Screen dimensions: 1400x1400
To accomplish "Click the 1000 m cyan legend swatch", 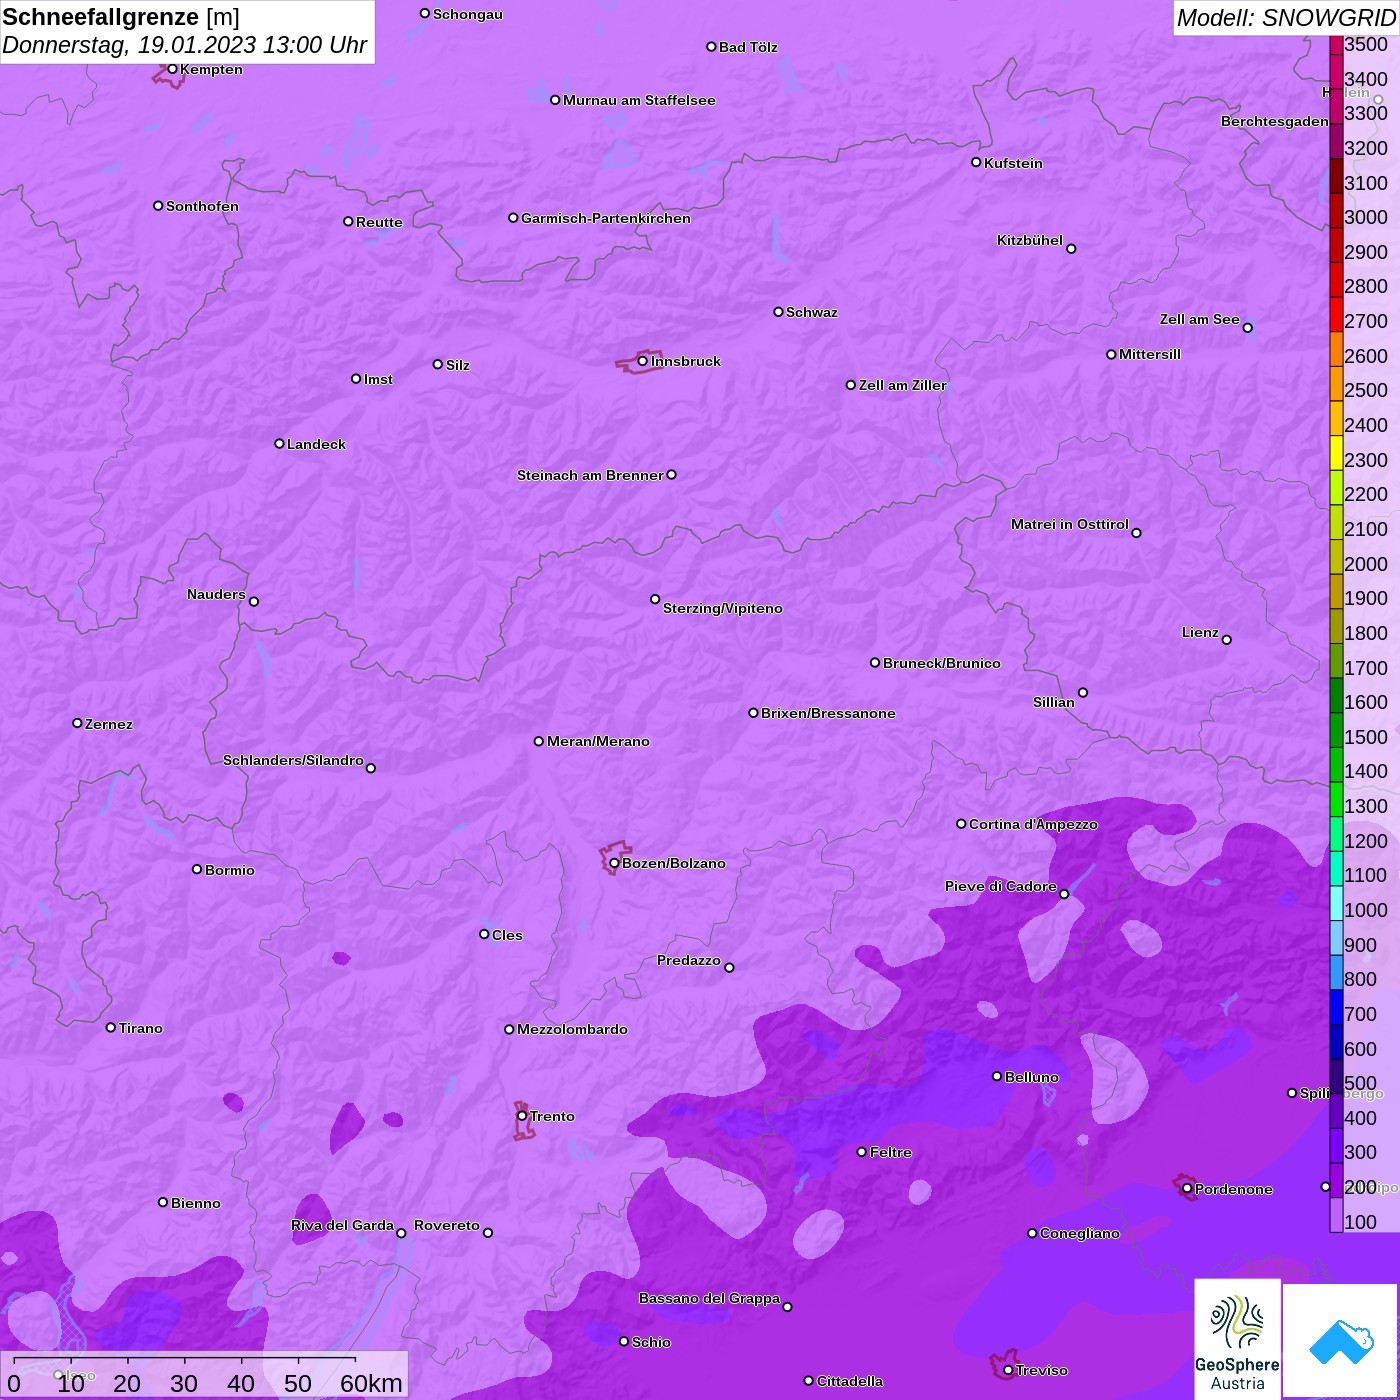I will (x=1336, y=903).
